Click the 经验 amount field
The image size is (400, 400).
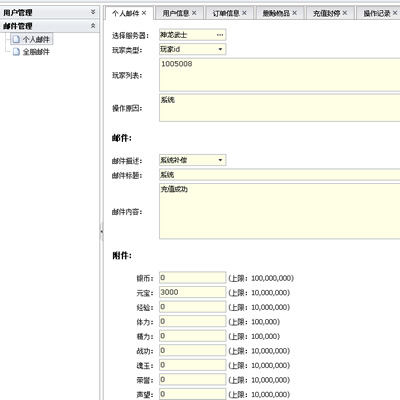click(x=193, y=307)
